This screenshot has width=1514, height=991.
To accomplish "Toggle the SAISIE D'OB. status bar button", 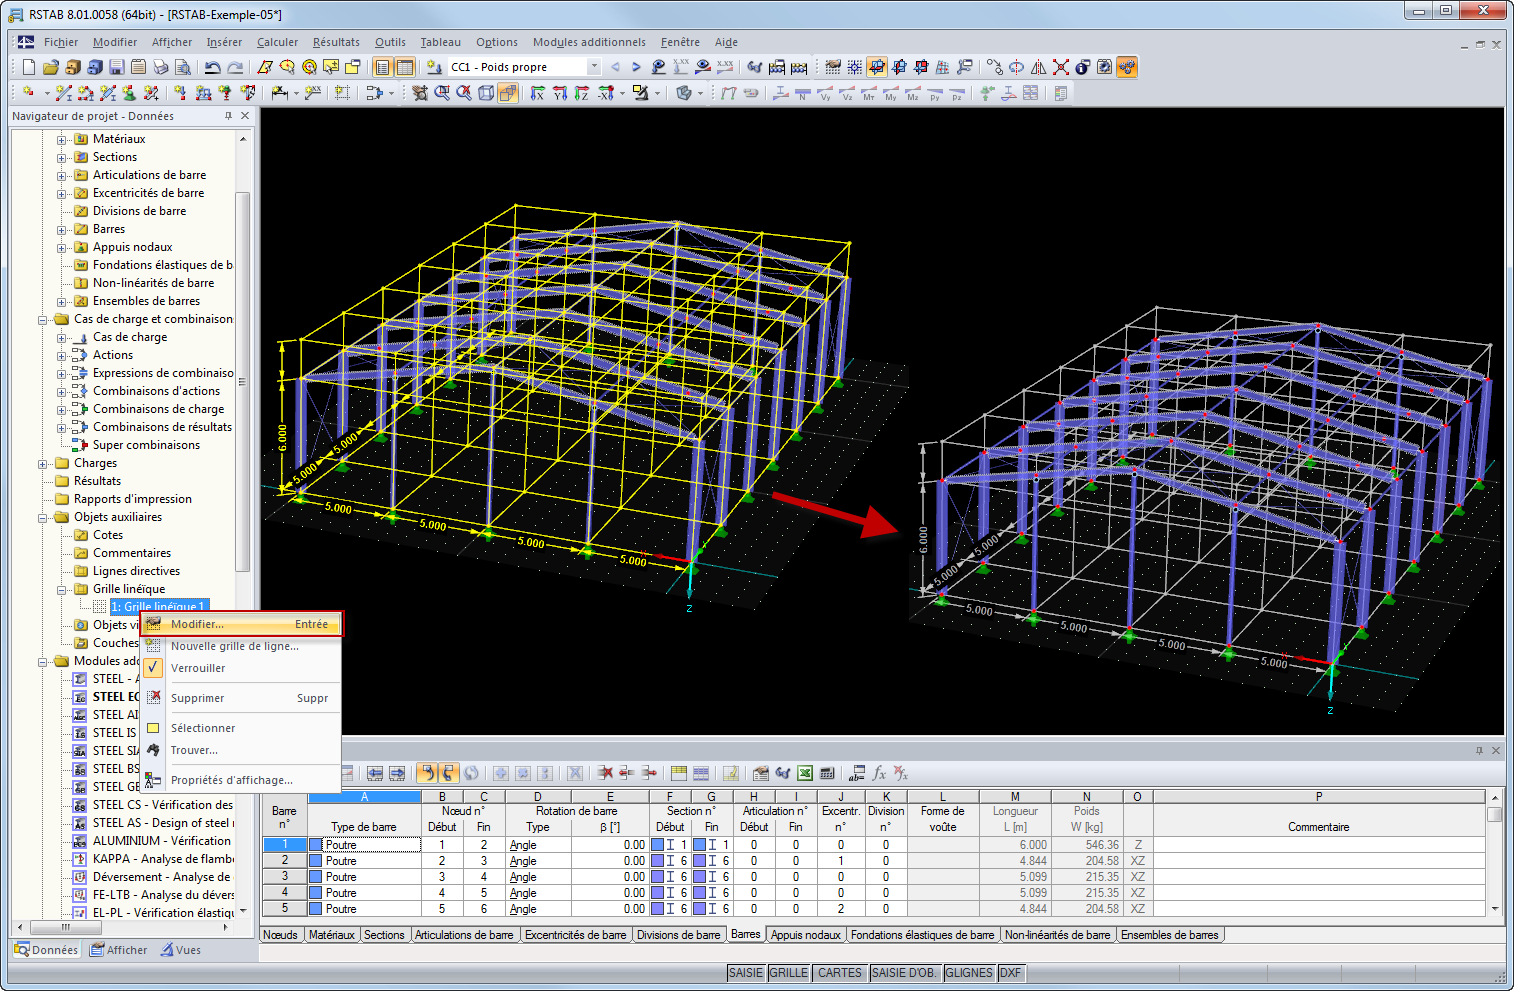I will point(904,973).
